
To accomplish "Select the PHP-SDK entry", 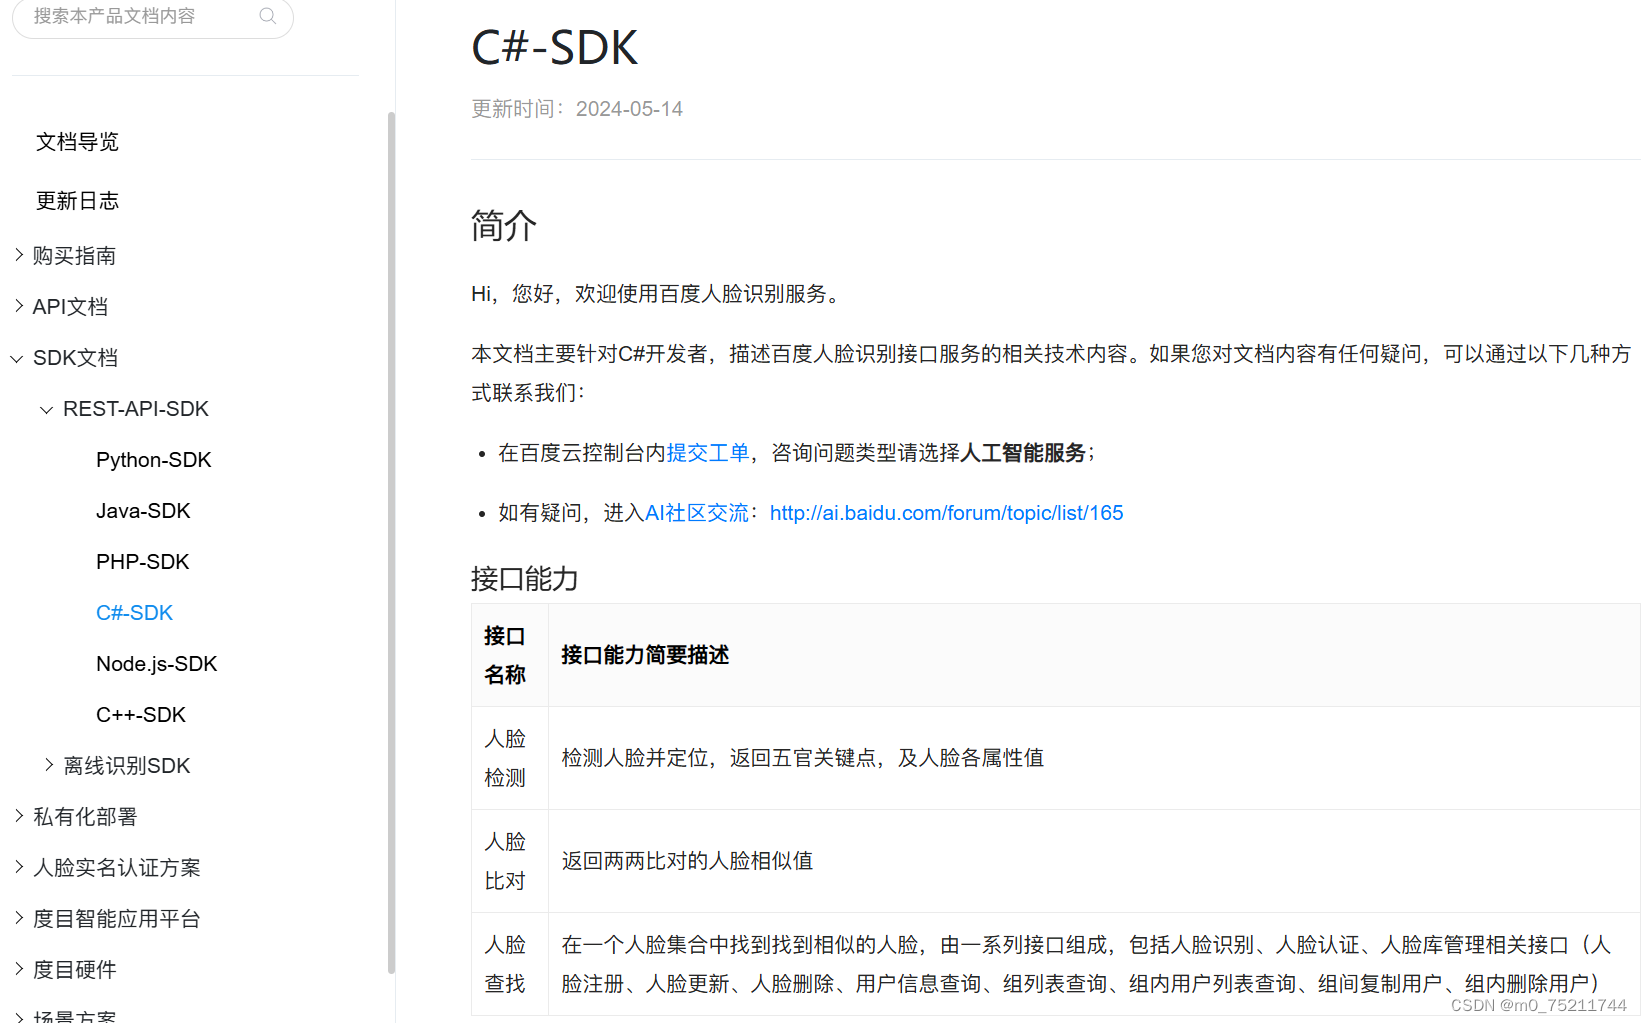I will [142, 561].
